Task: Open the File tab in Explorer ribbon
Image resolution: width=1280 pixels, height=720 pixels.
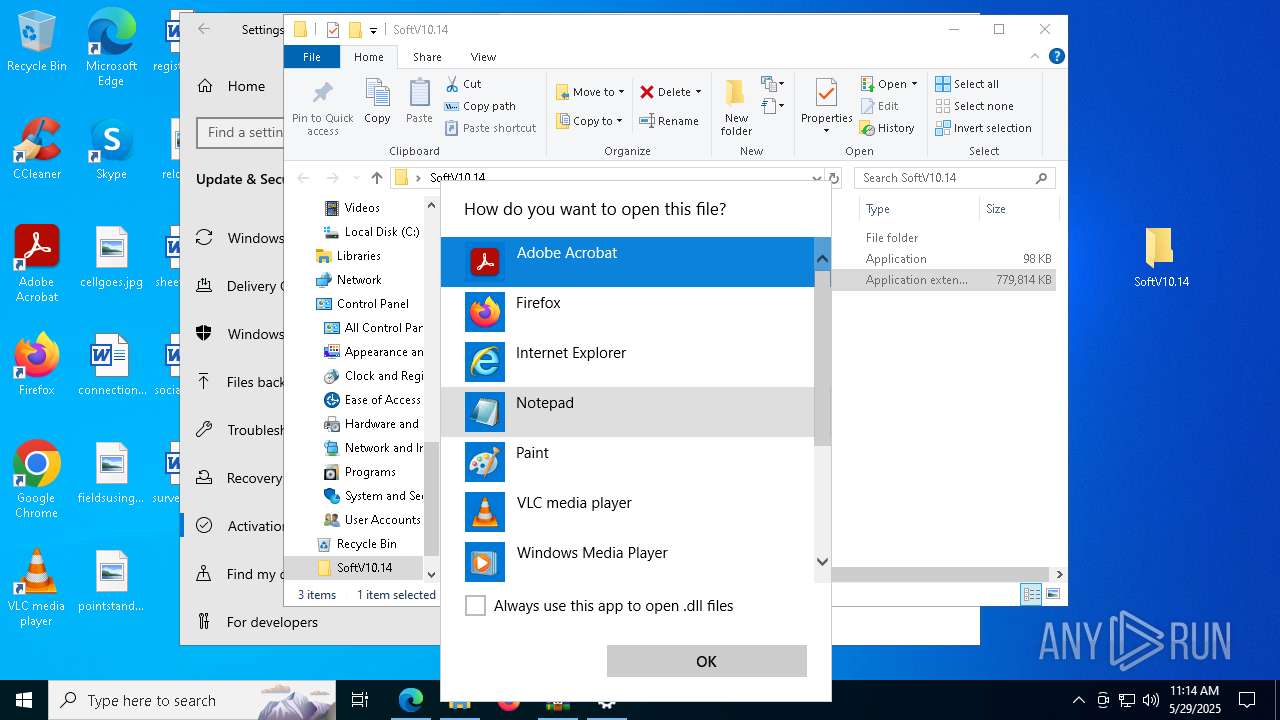Action: [312, 57]
